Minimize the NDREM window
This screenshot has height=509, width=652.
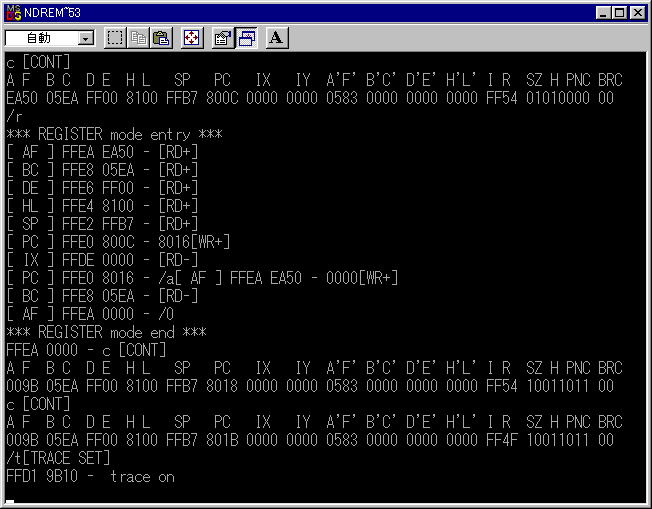click(602, 12)
